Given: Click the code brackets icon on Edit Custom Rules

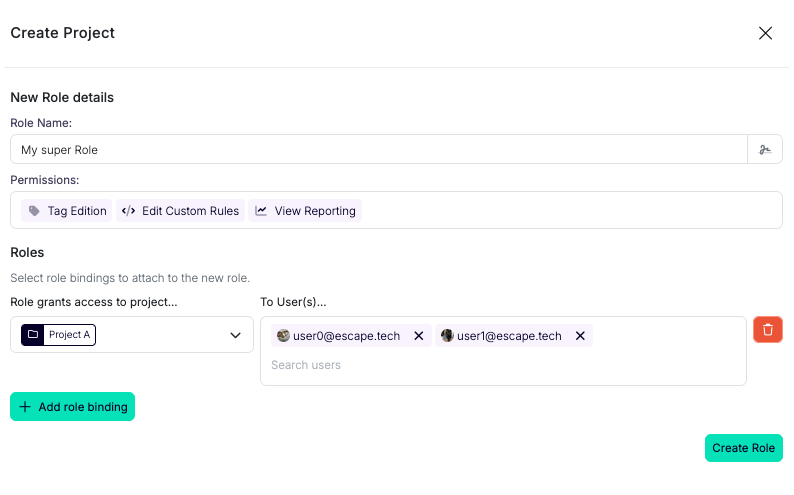Looking at the screenshot, I should 128,211.
